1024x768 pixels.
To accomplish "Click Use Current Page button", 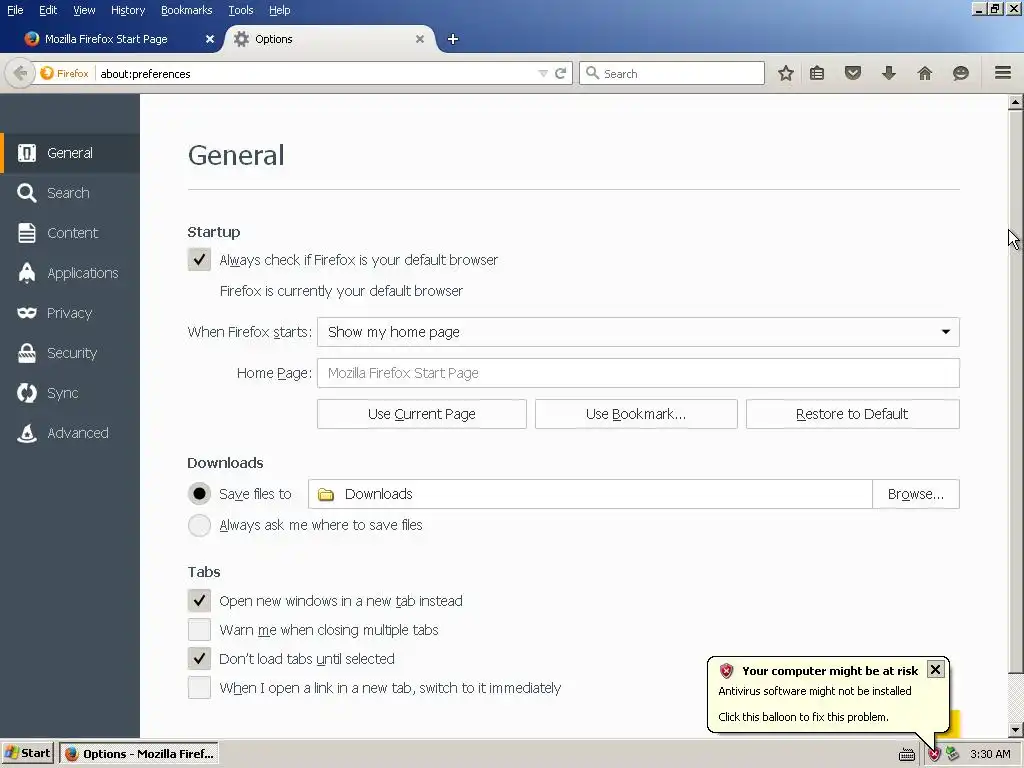I will click(422, 414).
